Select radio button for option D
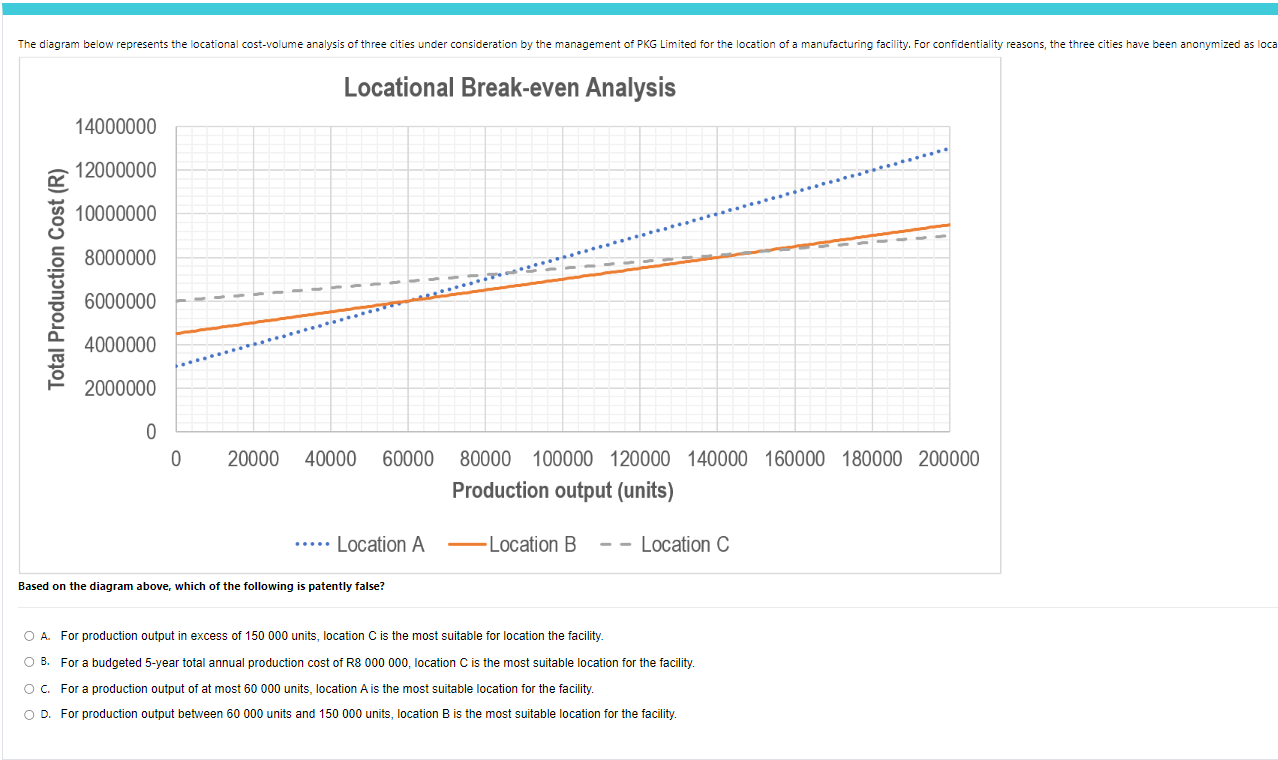The image size is (1278, 760). tap(30, 713)
